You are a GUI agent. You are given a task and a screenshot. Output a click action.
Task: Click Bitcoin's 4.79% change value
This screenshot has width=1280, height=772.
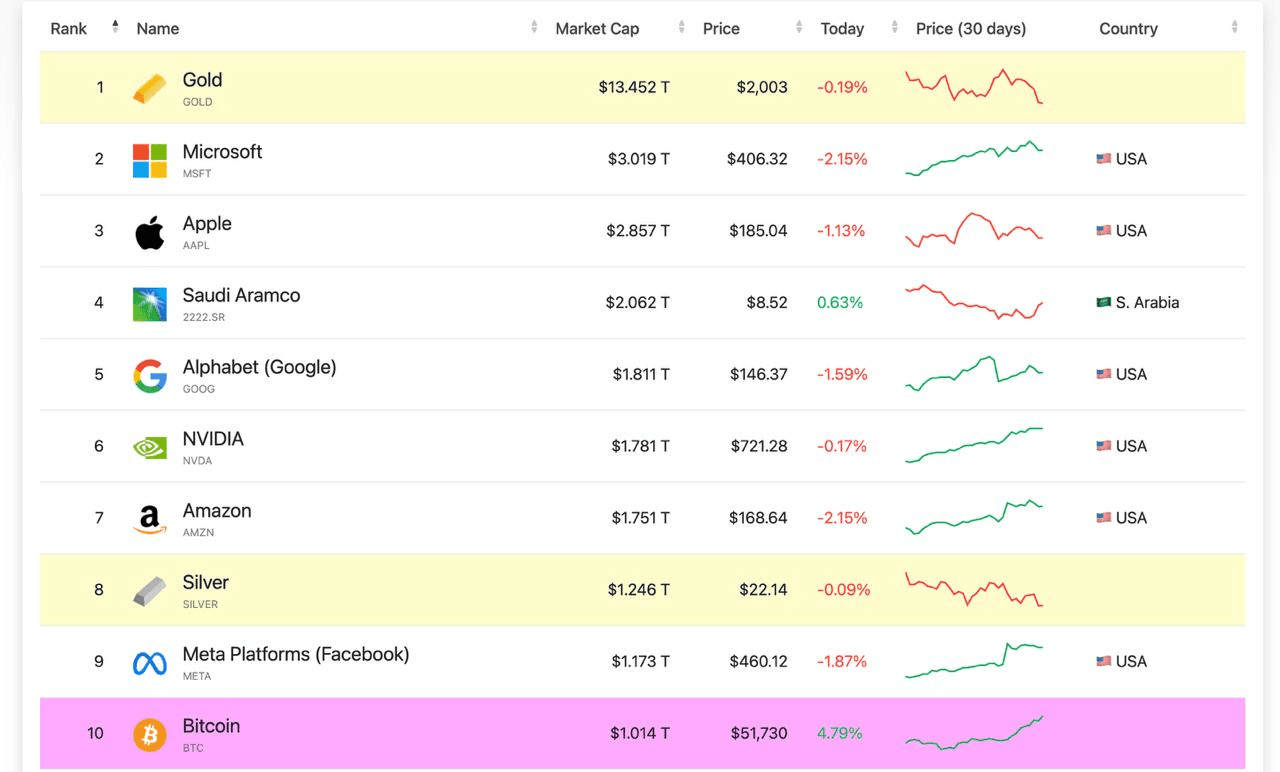pyautogui.click(x=839, y=734)
